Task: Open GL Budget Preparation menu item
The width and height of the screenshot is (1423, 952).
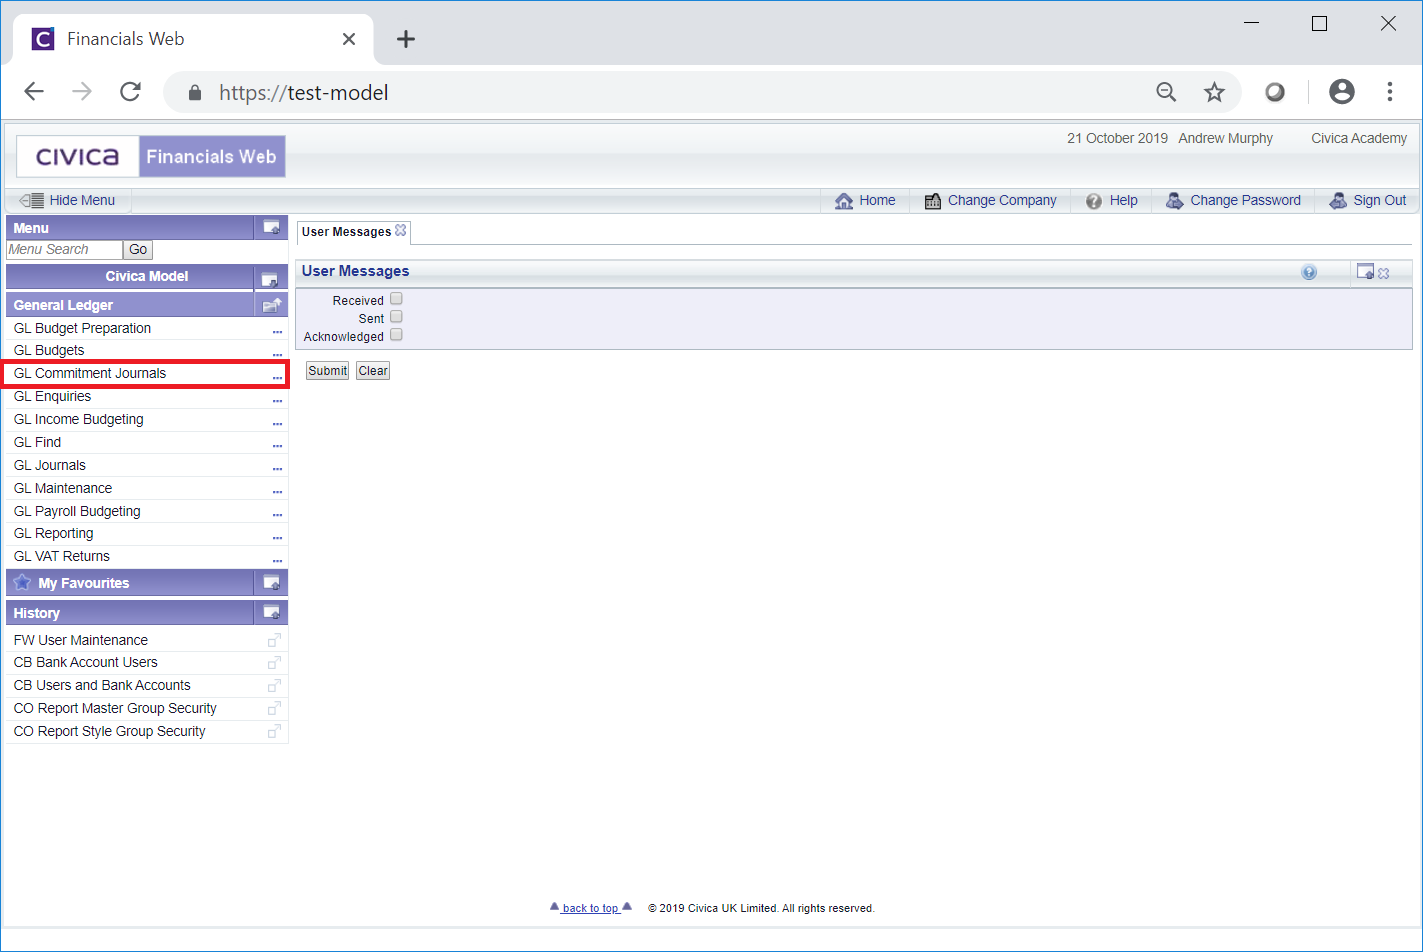Action: 82,328
